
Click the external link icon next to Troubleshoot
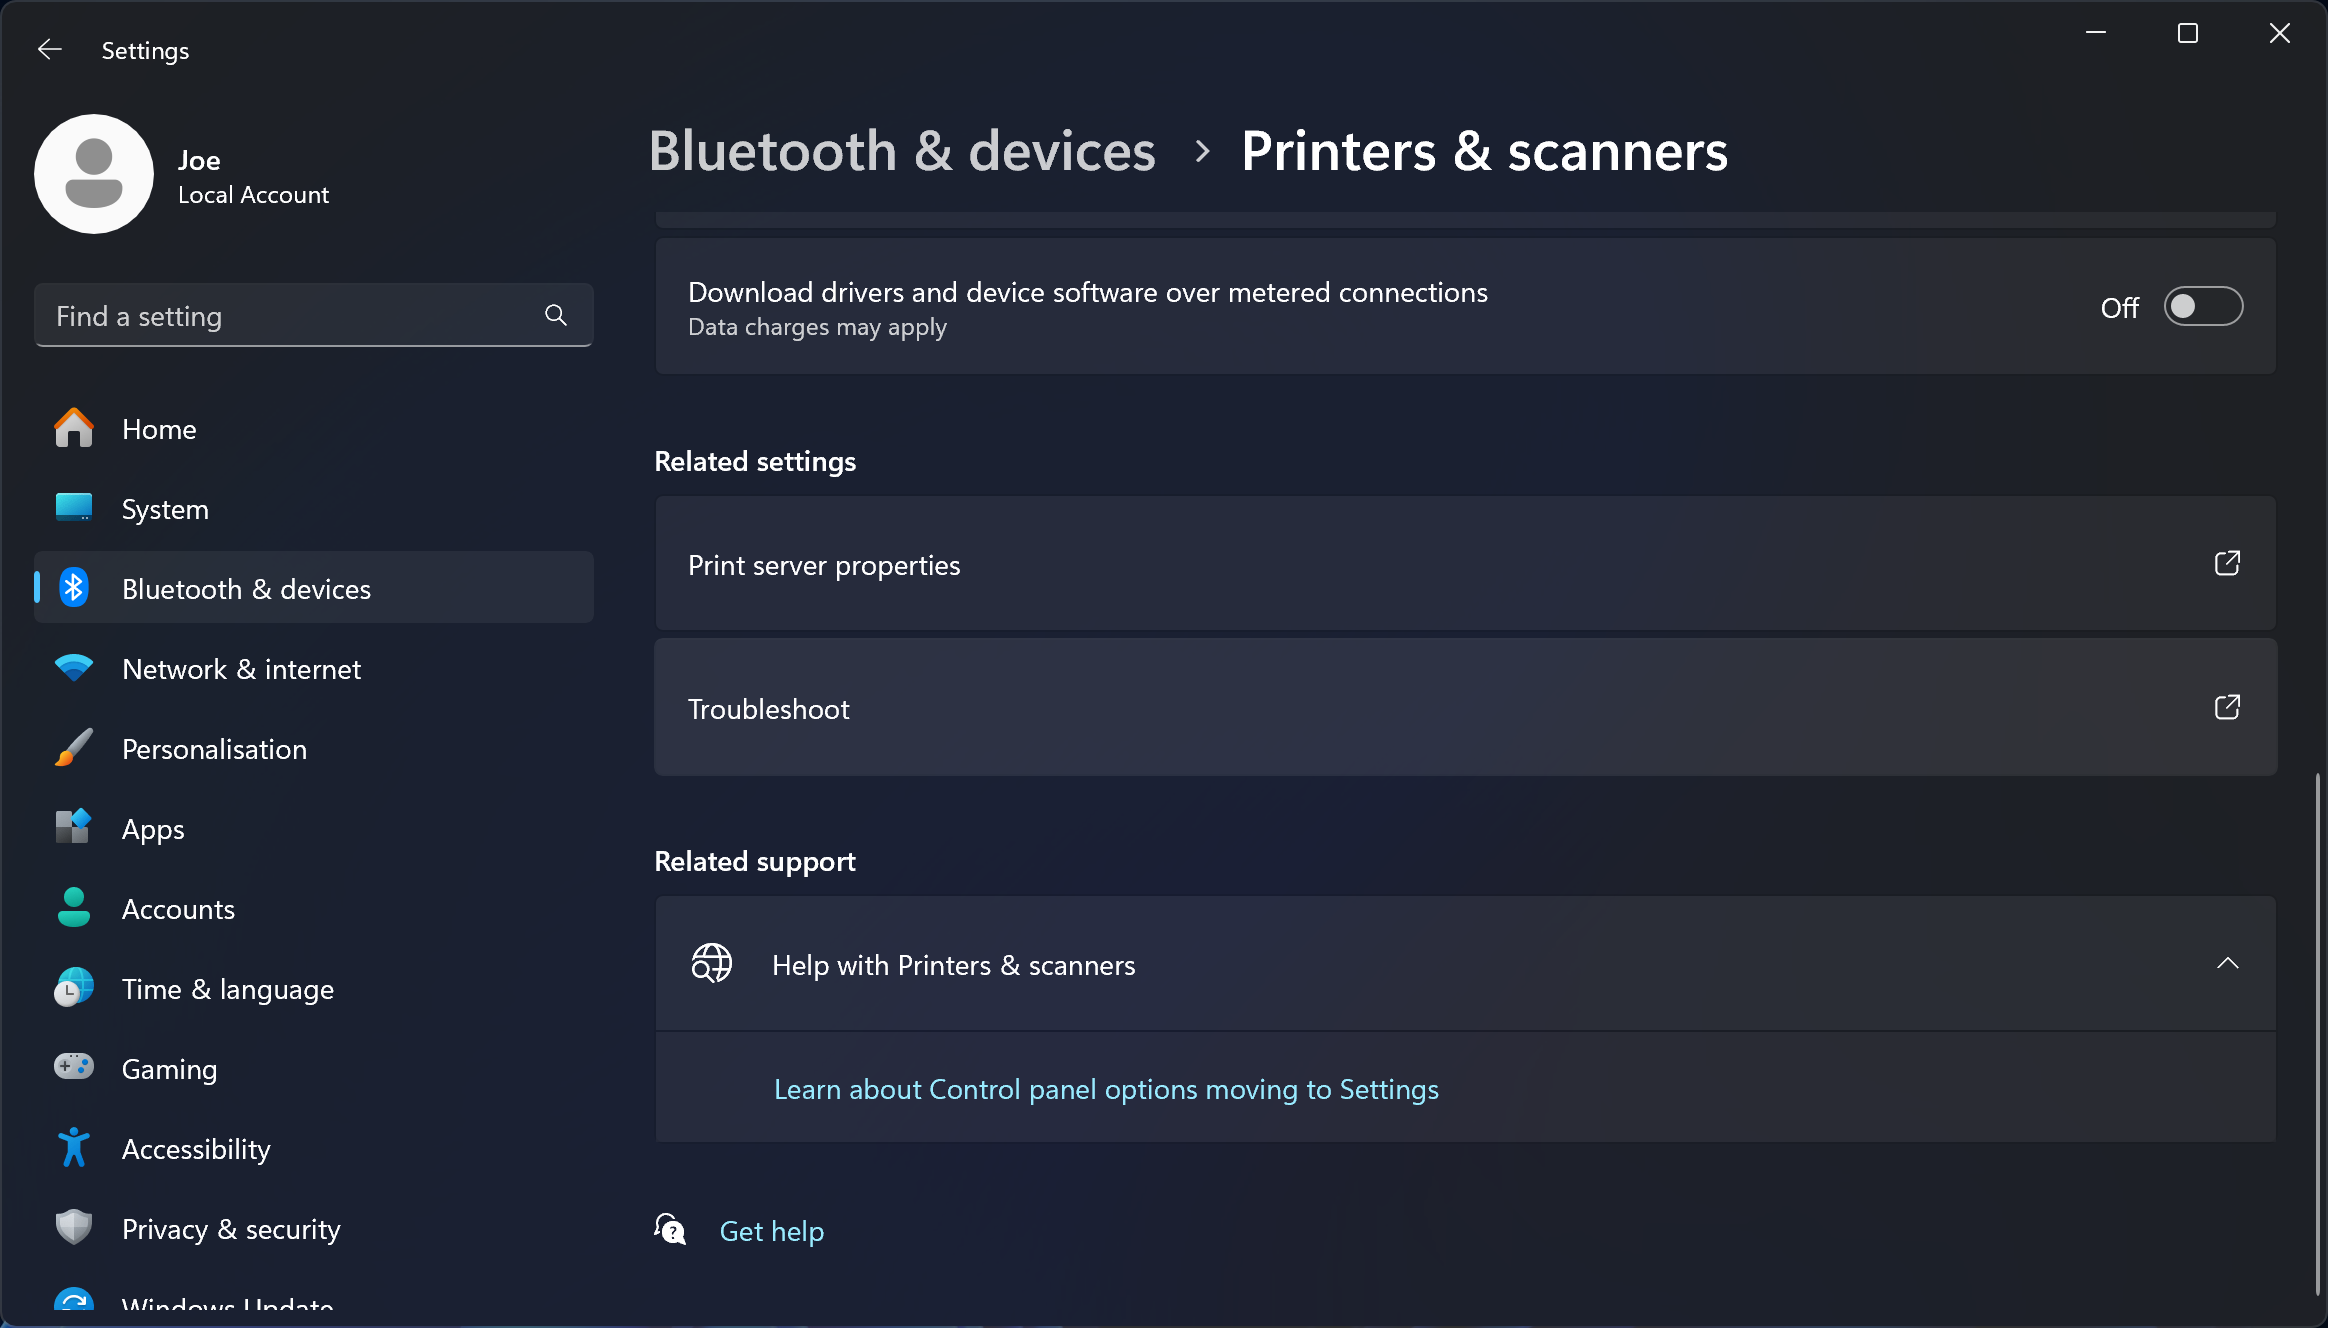point(2228,708)
